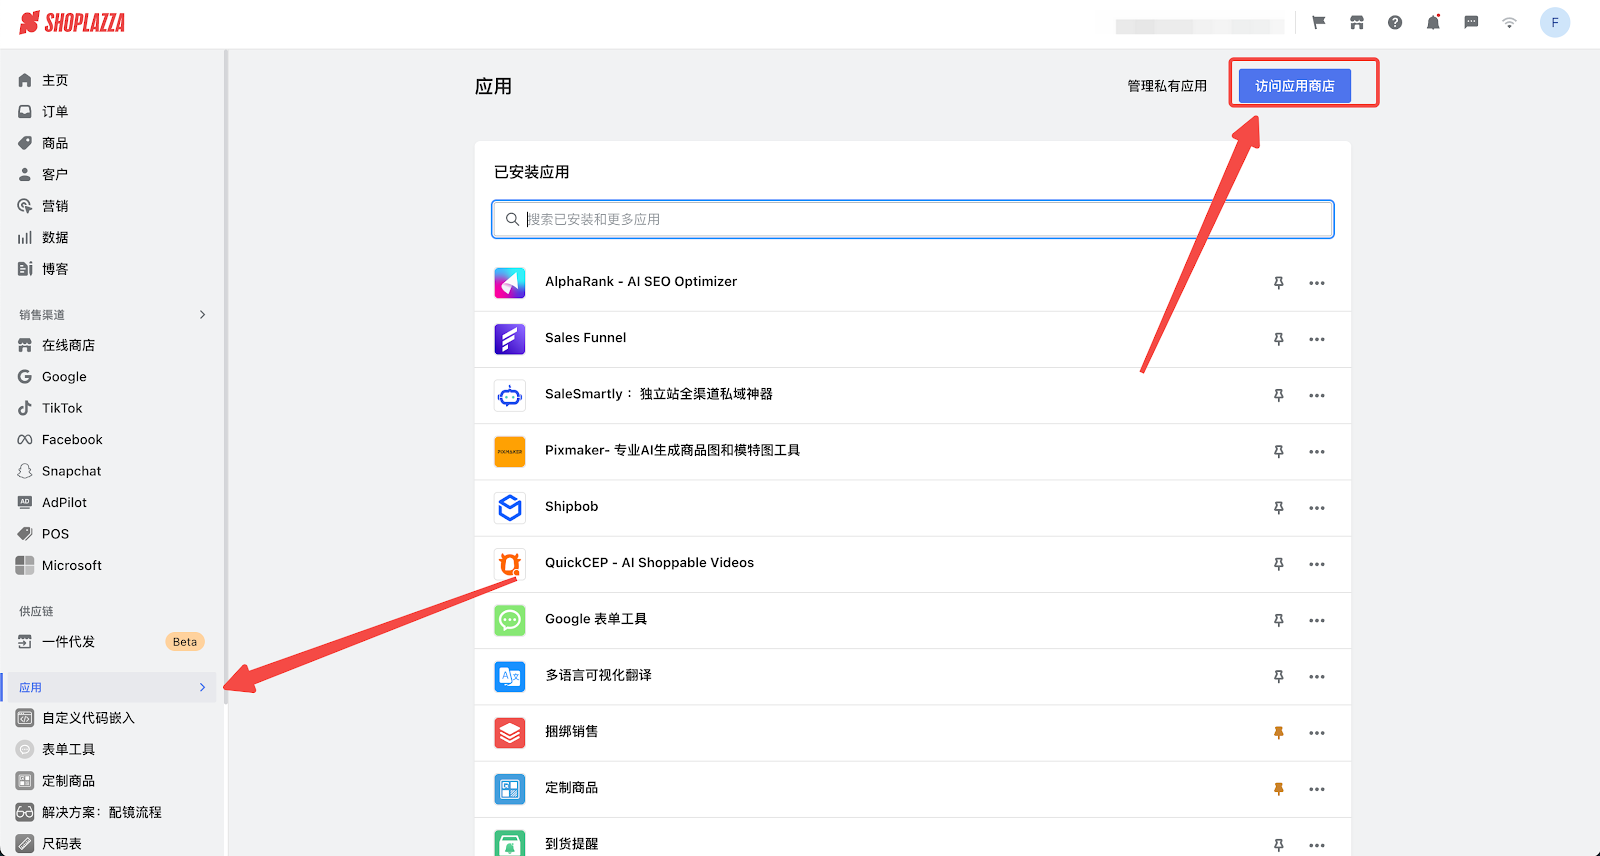This screenshot has width=1600, height=856.
Task: Click the 管理私有应用 link
Action: pos(1167,86)
